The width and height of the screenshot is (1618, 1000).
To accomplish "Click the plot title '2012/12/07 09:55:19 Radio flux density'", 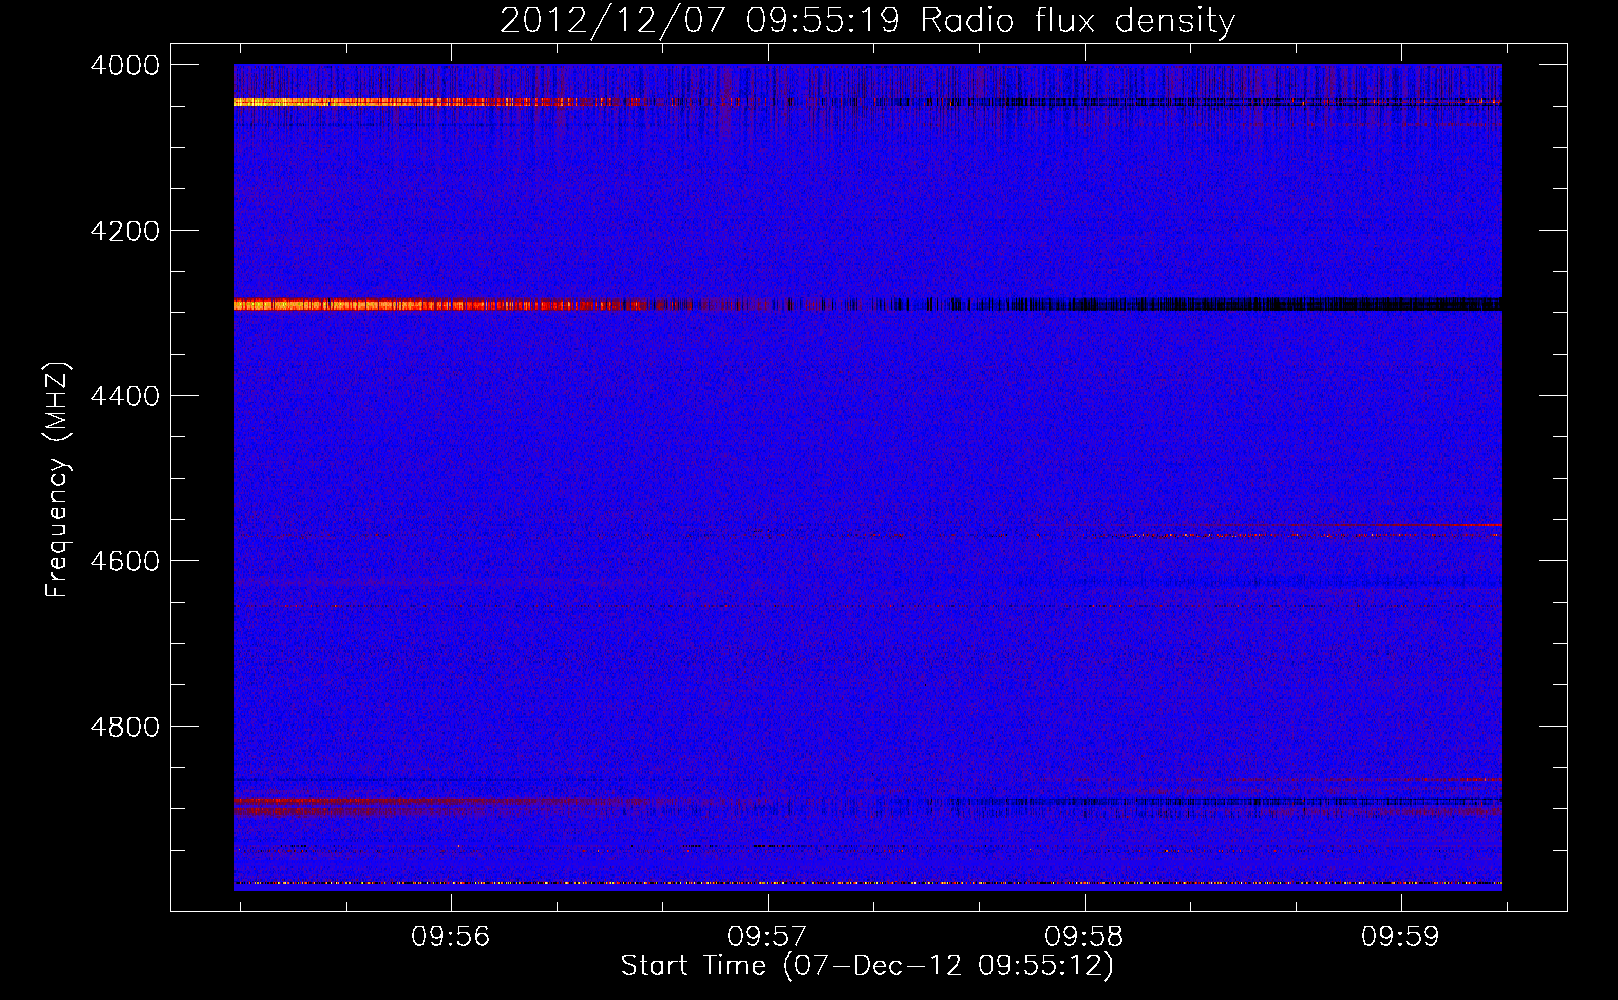I will click(x=867, y=21).
